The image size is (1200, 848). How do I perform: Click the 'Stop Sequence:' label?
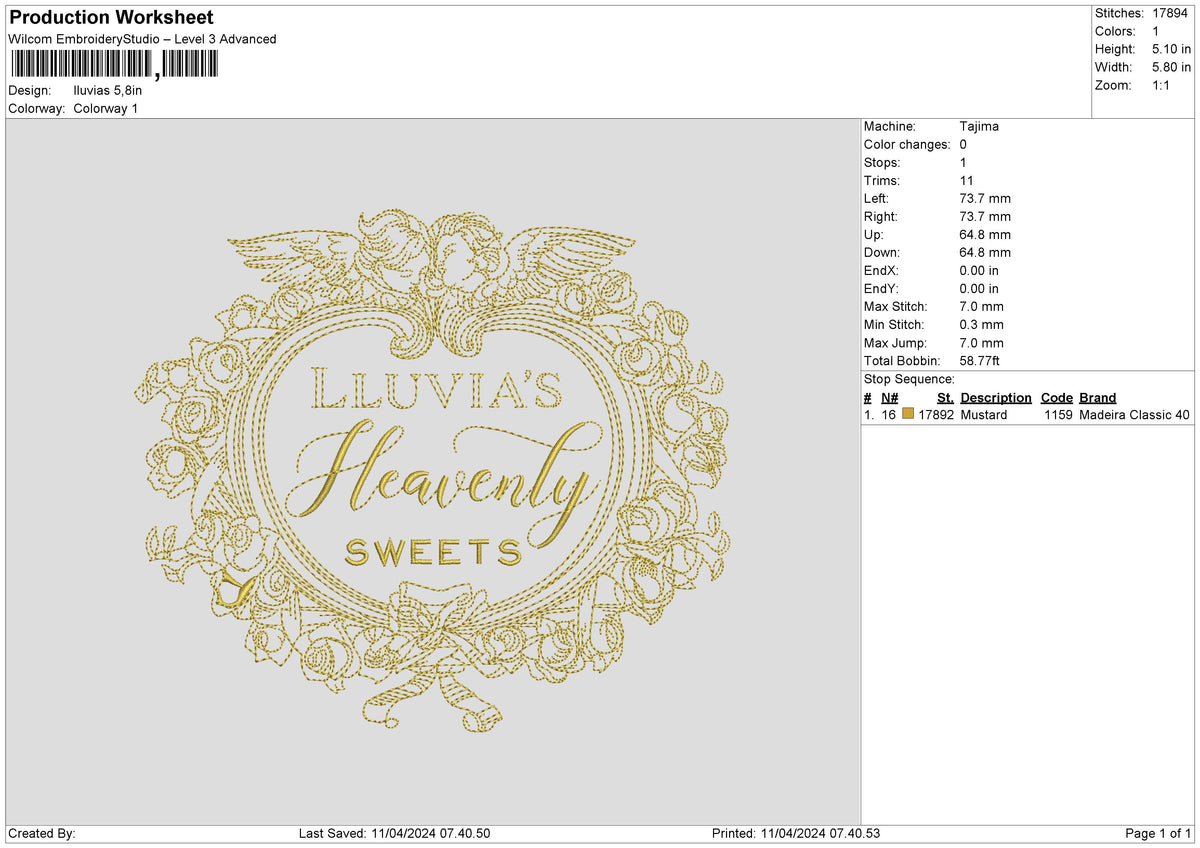pos(909,379)
